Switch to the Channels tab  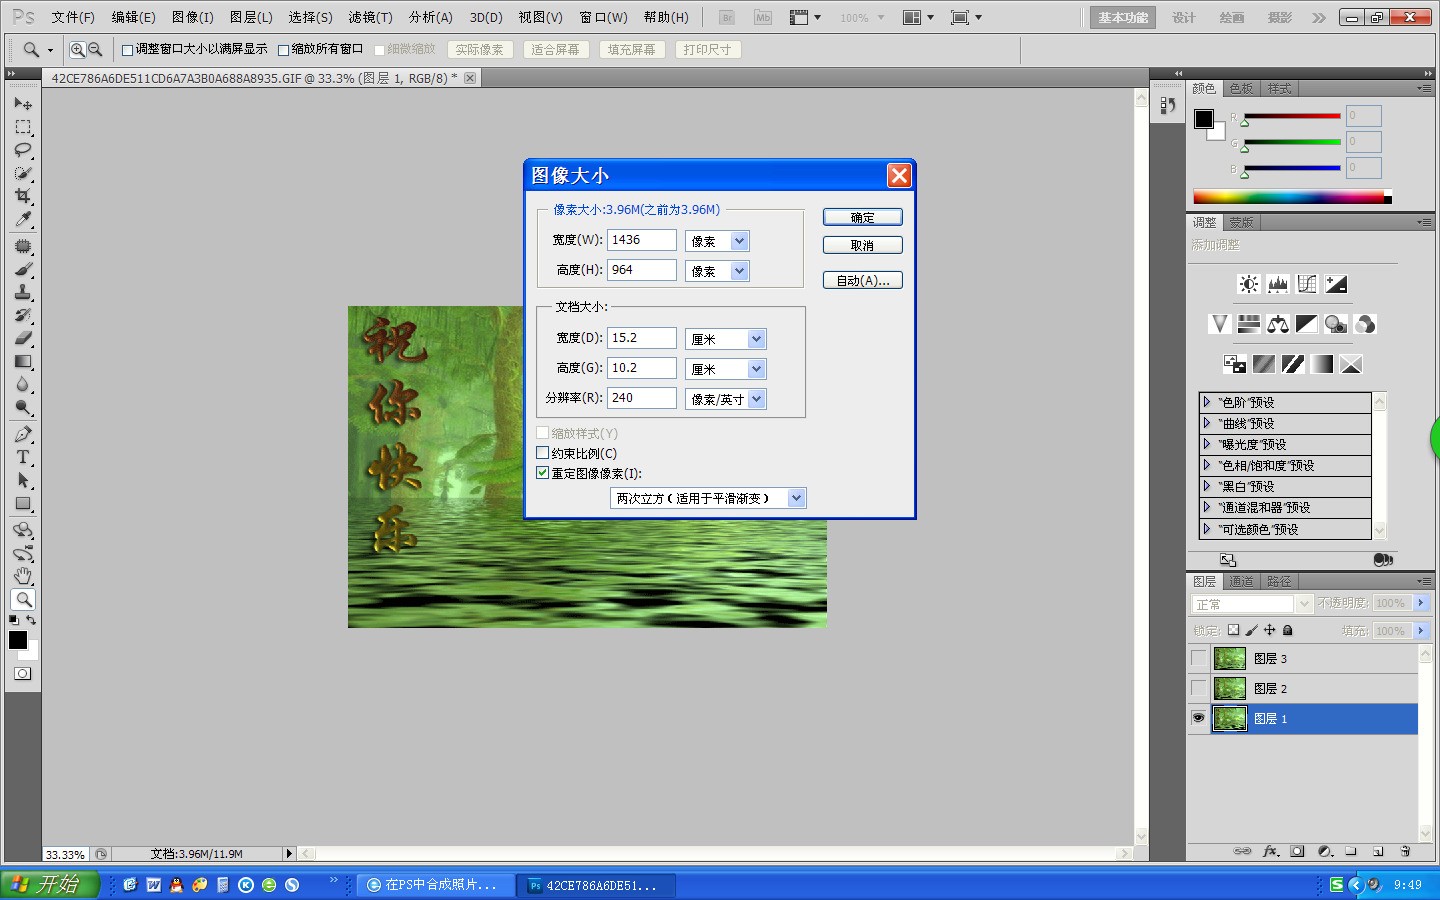click(x=1241, y=581)
